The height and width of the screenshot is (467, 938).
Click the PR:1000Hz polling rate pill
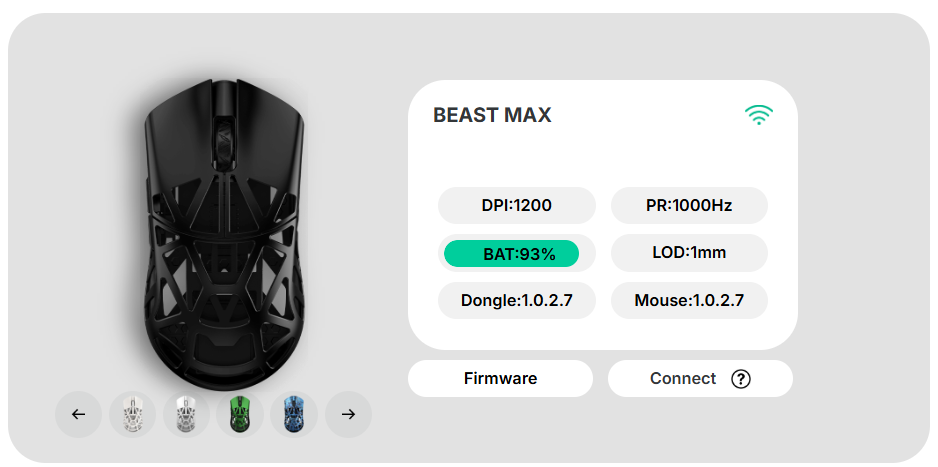[x=689, y=206]
